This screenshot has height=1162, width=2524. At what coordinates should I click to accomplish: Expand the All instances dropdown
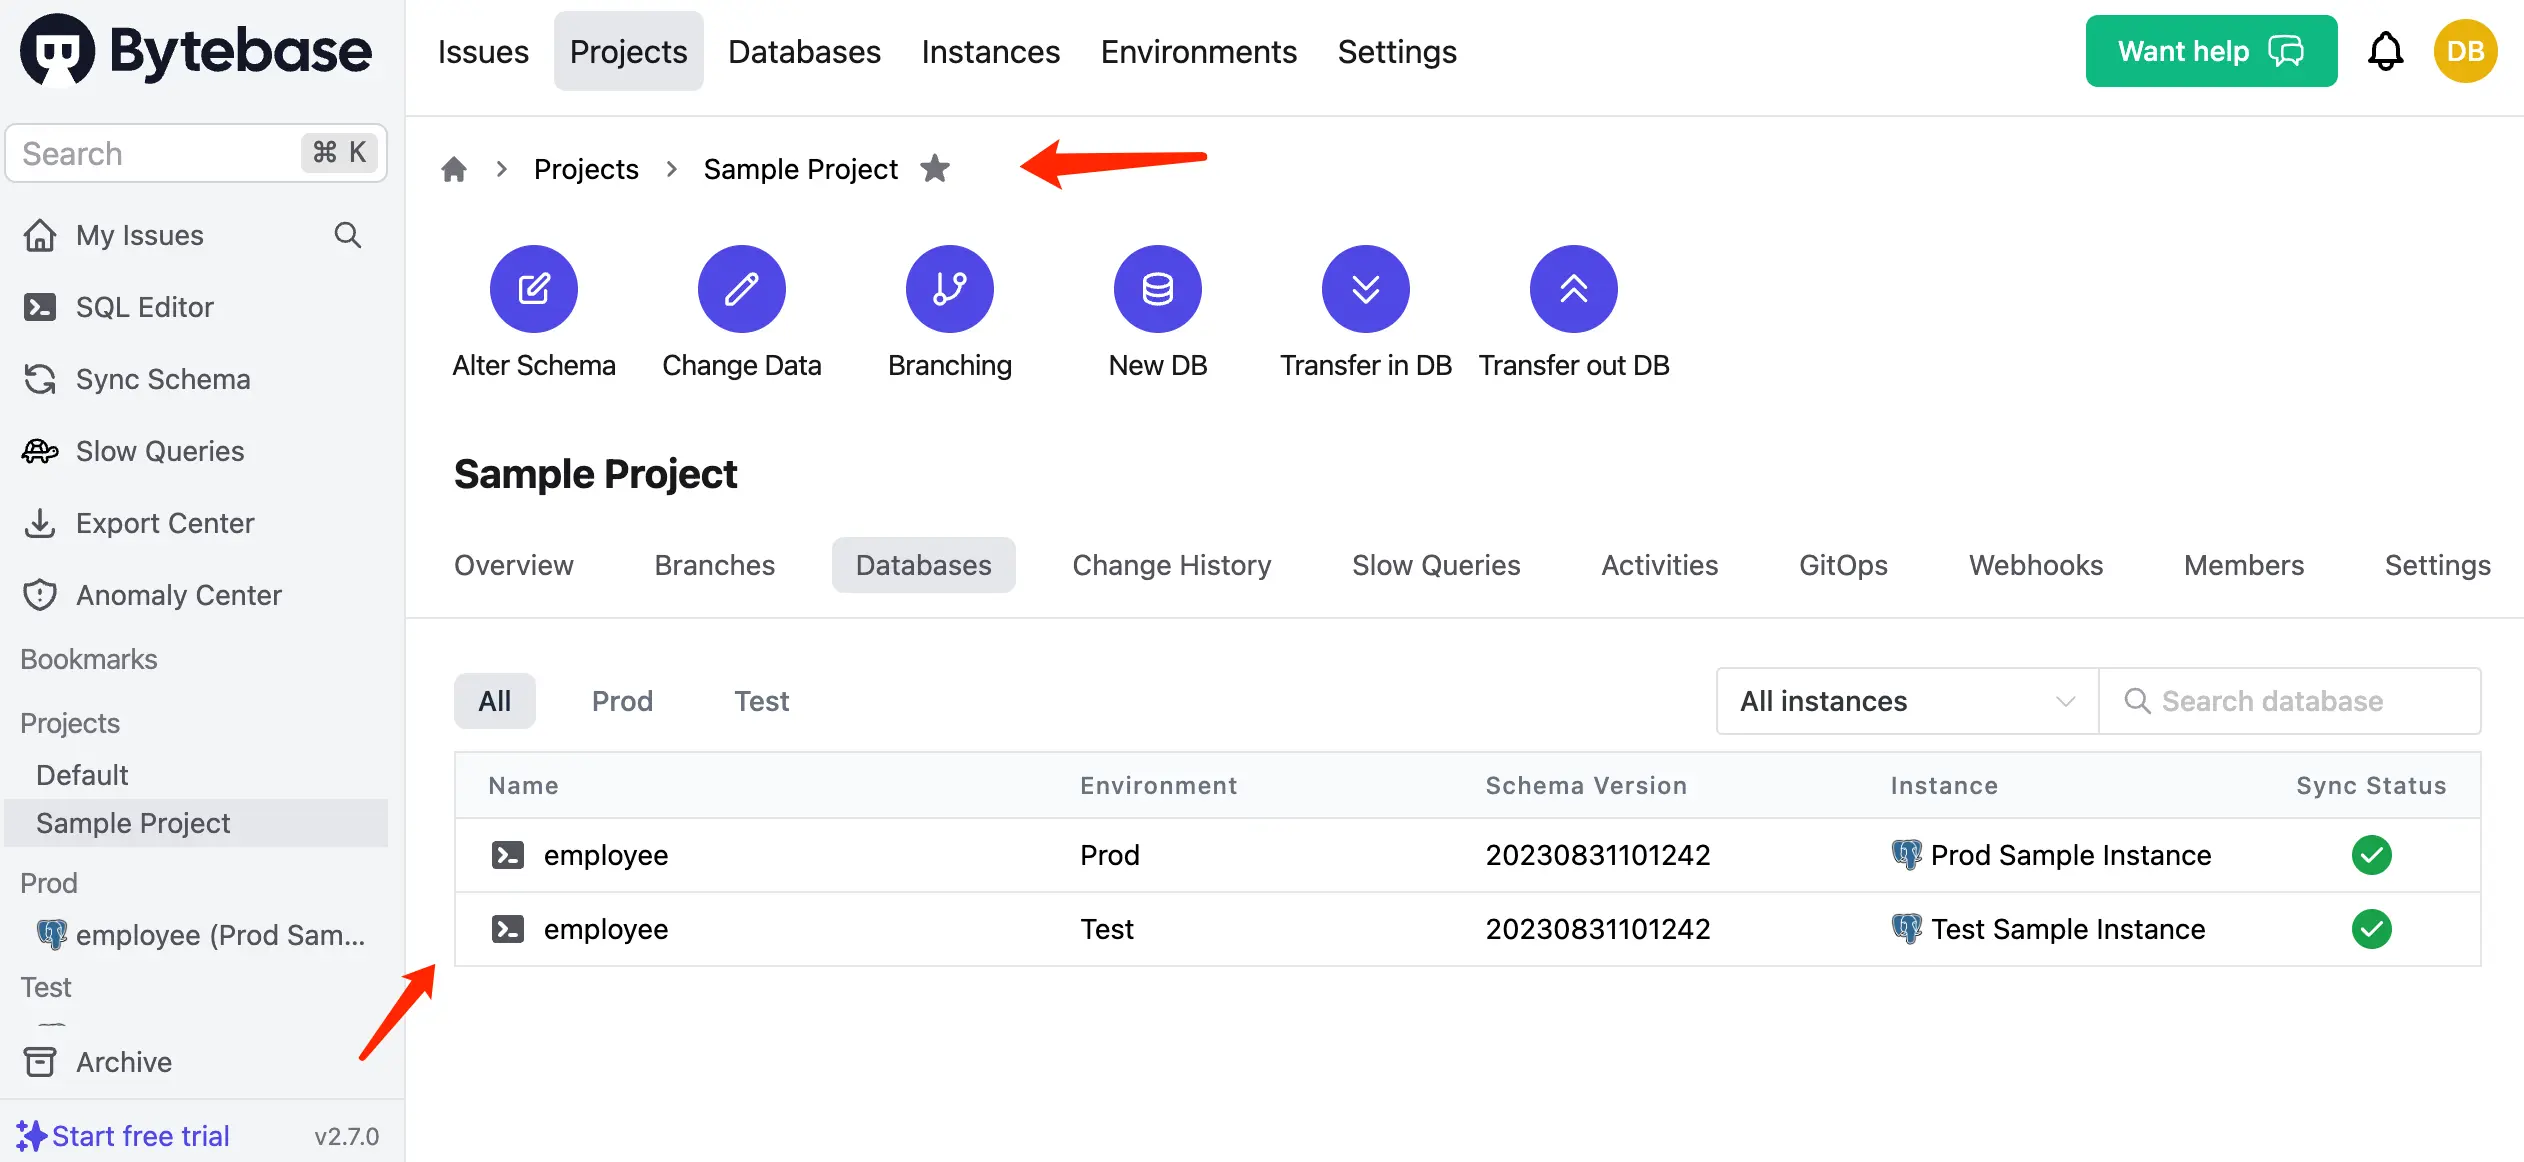pos(1907,701)
